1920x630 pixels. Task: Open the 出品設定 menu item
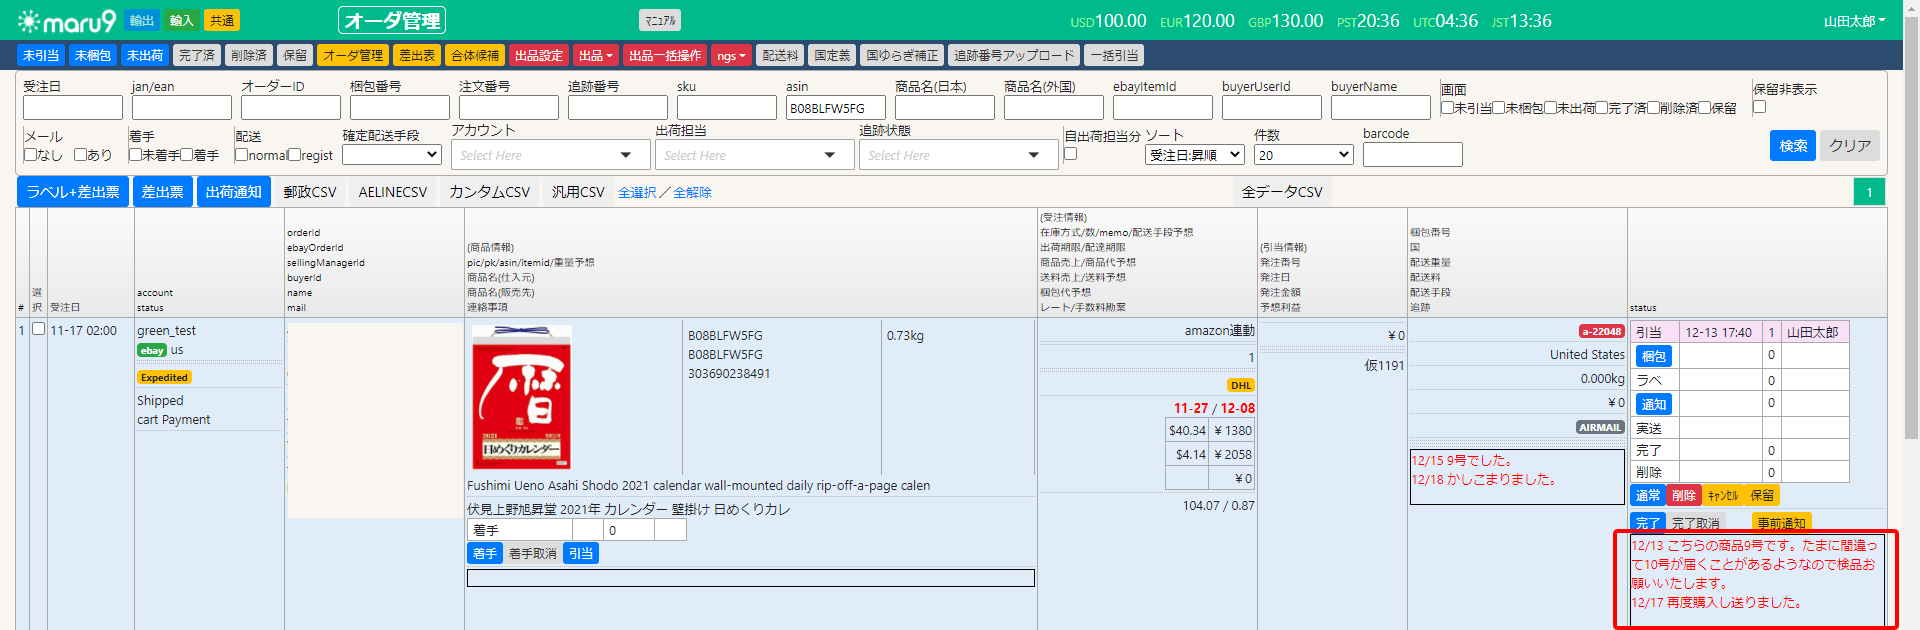[539, 56]
